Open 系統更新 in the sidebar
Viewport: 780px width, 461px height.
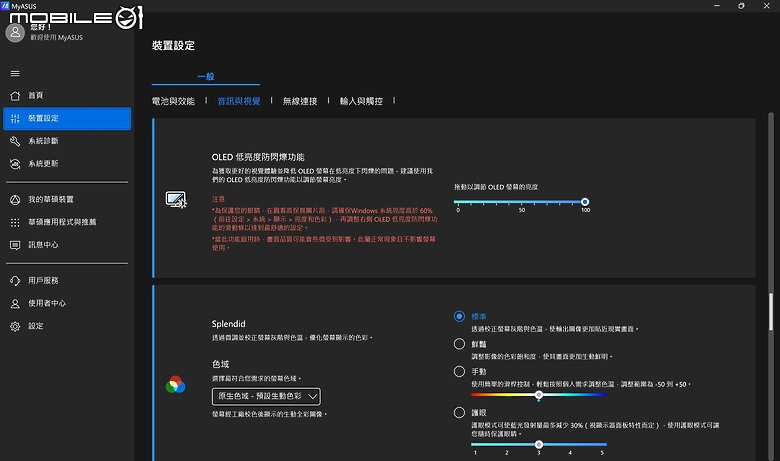tap(67, 164)
